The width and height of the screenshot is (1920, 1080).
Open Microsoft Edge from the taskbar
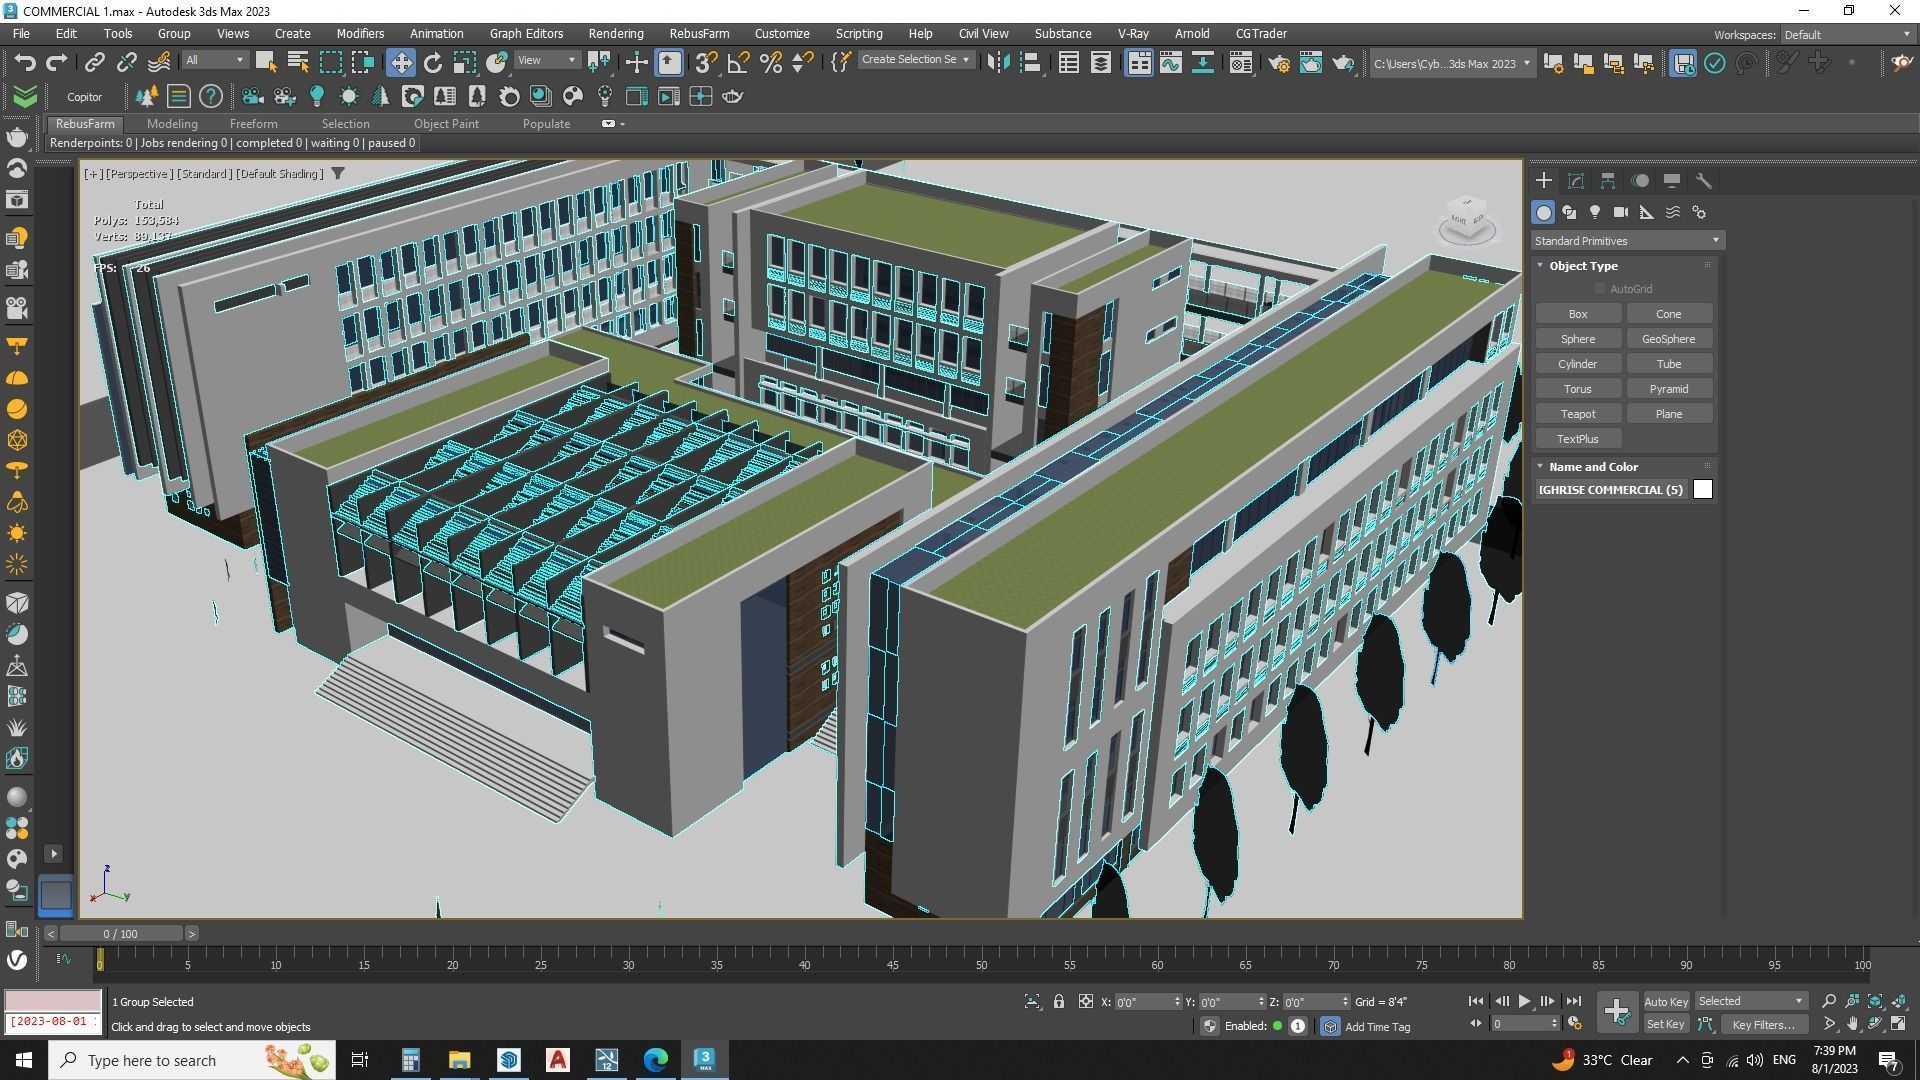point(656,1060)
